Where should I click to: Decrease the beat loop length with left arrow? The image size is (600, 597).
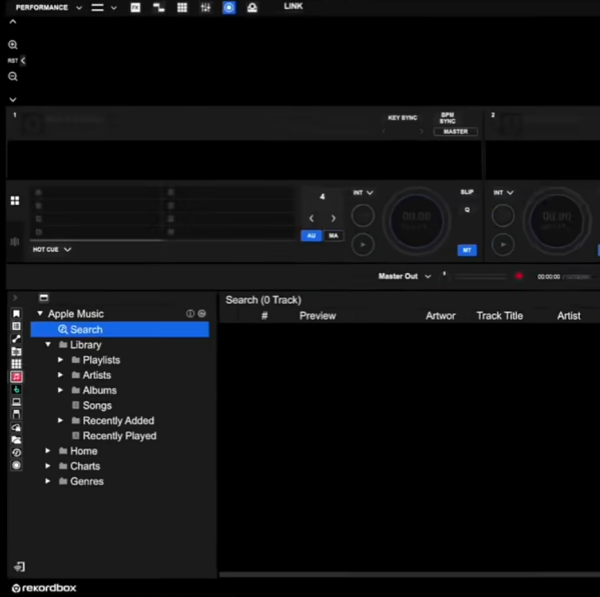click(x=311, y=218)
